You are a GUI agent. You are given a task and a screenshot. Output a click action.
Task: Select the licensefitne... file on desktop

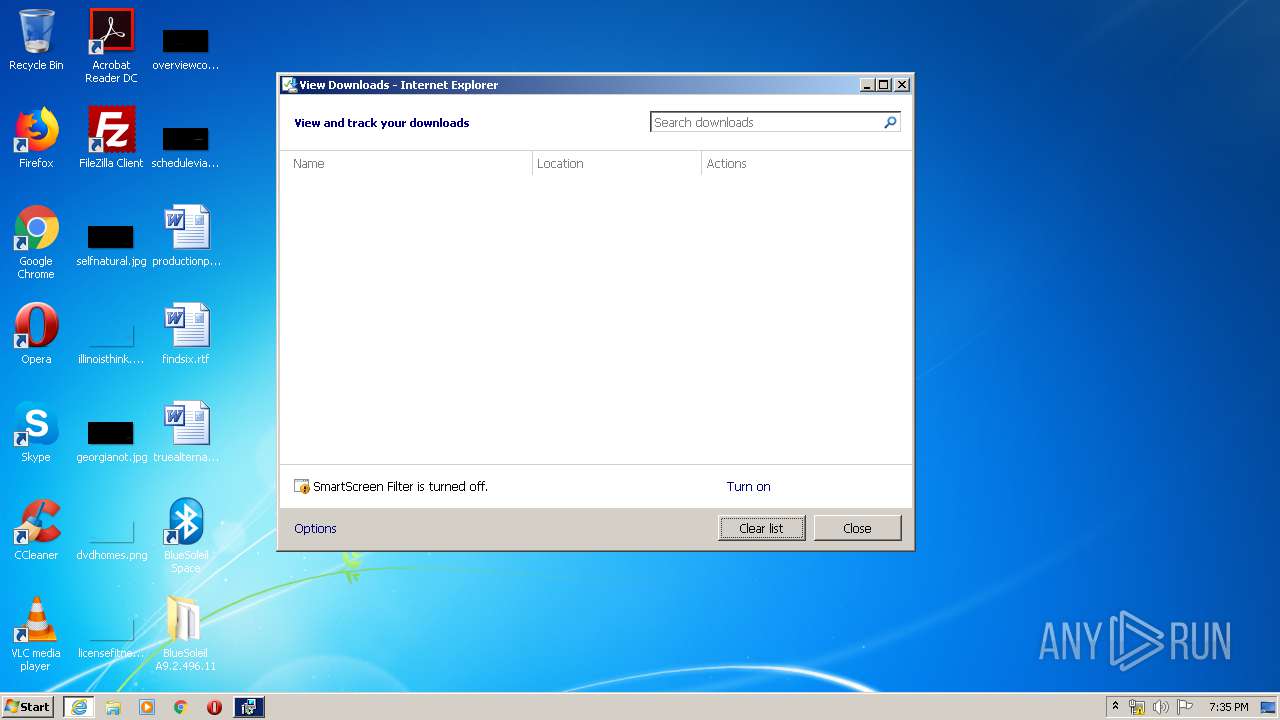(111, 636)
